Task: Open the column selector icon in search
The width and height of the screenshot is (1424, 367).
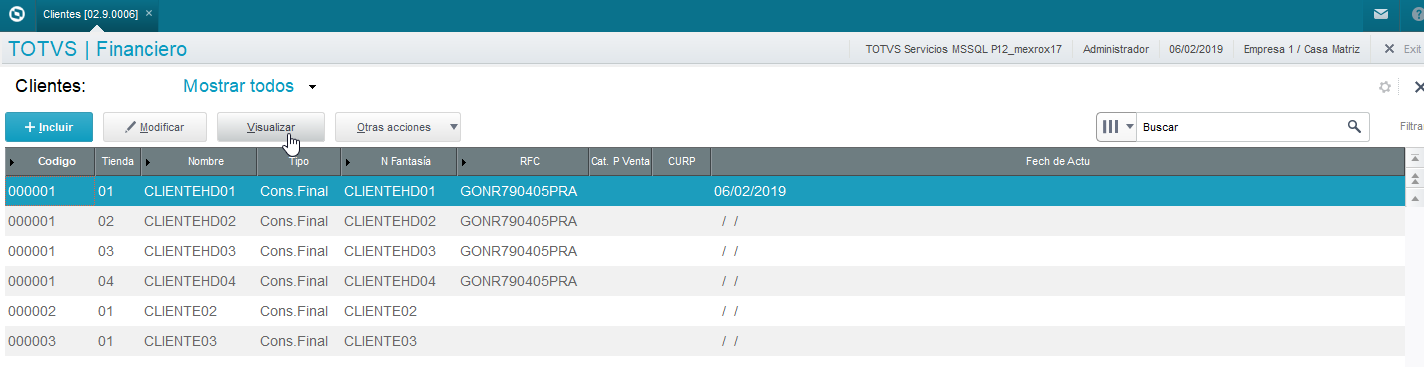Action: click(1118, 127)
